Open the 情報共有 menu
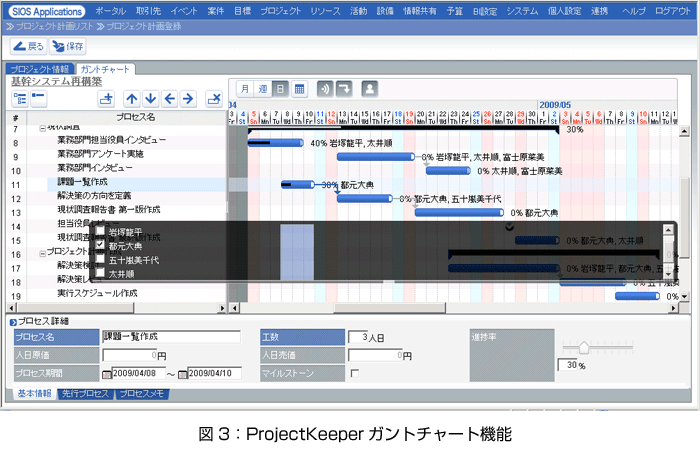Viewport: 700px width, 450px height. pyautogui.click(x=420, y=11)
